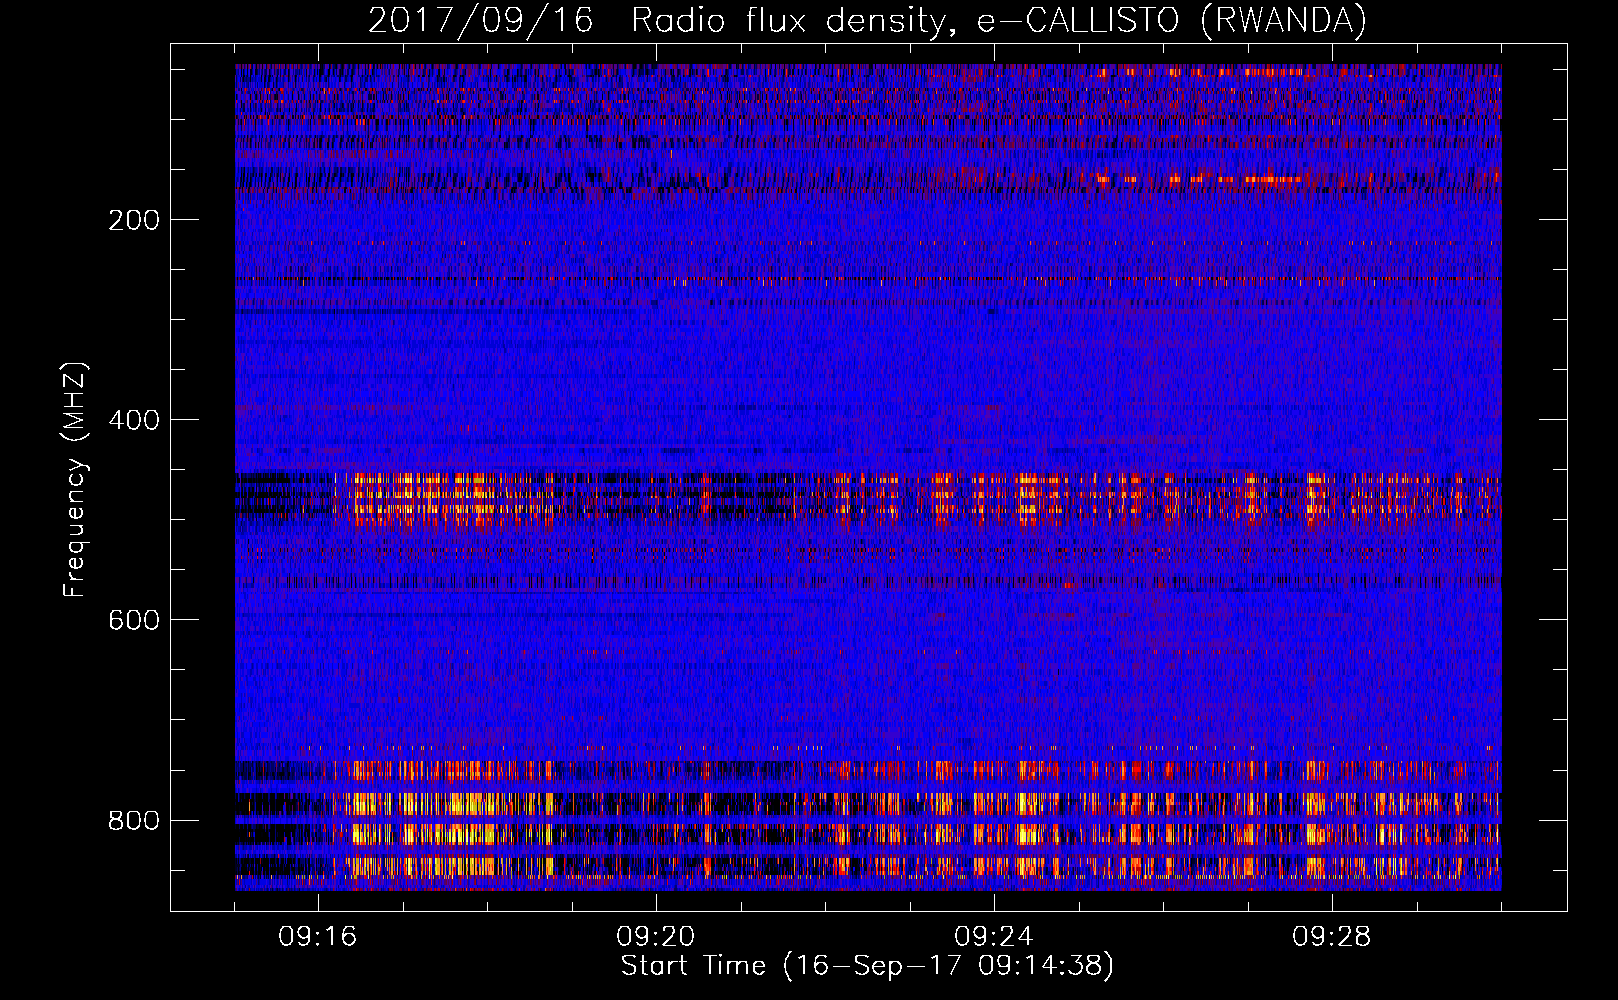
Task: Click the plot title 'Radio flux density, e-CALLISTO (RWANDA)'
Action: tap(999, 21)
